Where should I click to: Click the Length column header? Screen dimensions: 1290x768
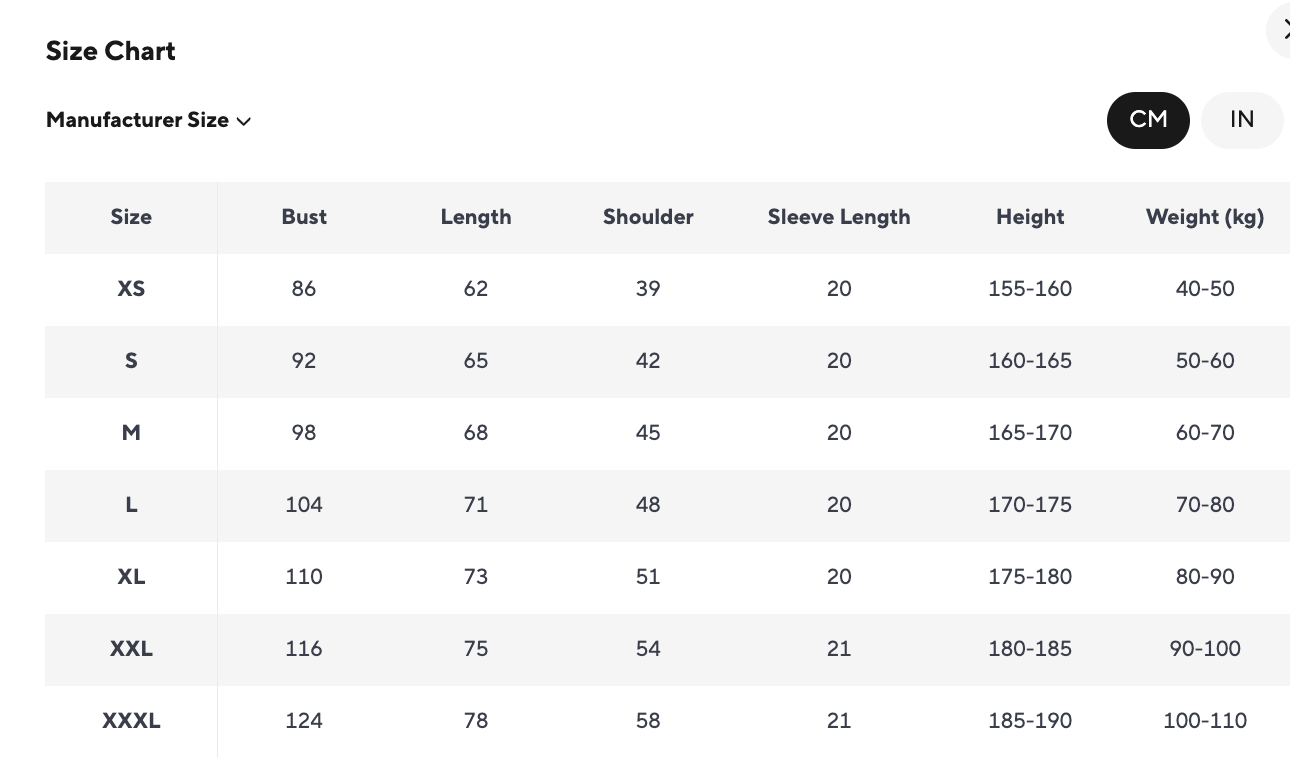pyautogui.click(x=476, y=217)
